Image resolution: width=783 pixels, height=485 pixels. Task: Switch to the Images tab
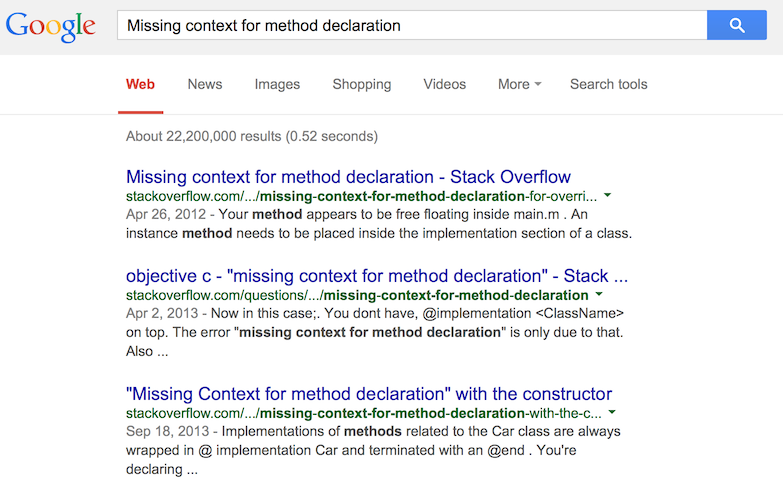[x=277, y=84]
